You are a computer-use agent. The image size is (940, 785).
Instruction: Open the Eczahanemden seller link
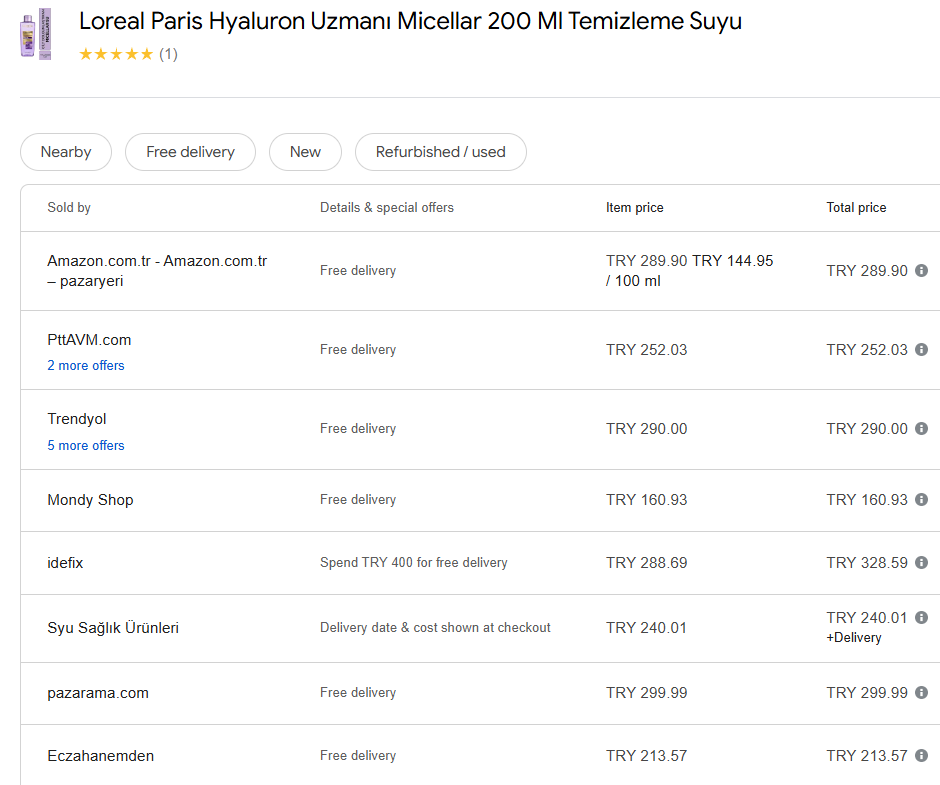click(101, 756)
